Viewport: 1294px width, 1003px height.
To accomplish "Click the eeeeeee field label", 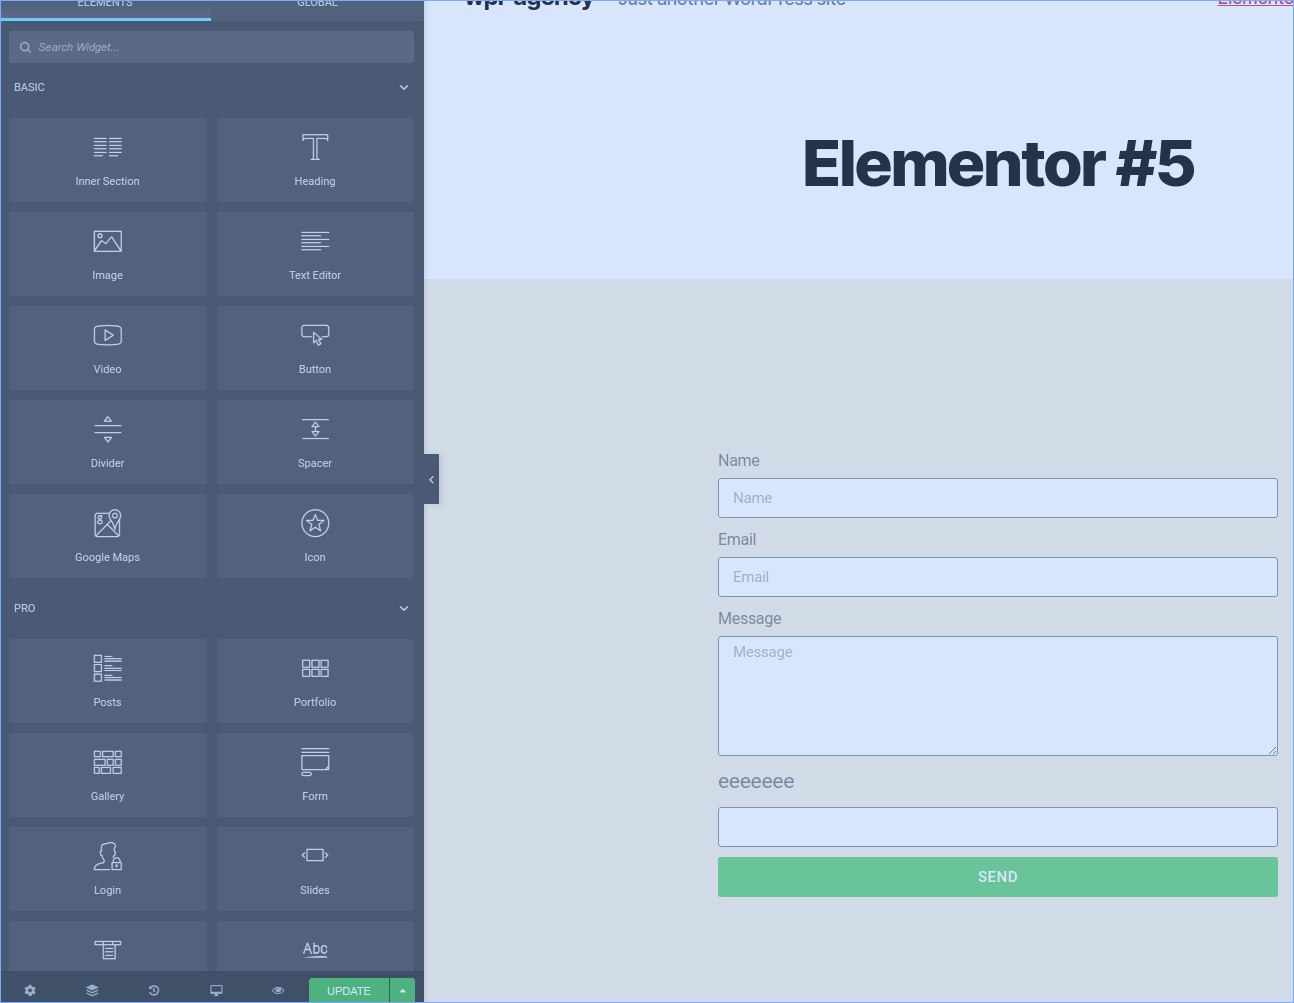I will coord(756,782).
